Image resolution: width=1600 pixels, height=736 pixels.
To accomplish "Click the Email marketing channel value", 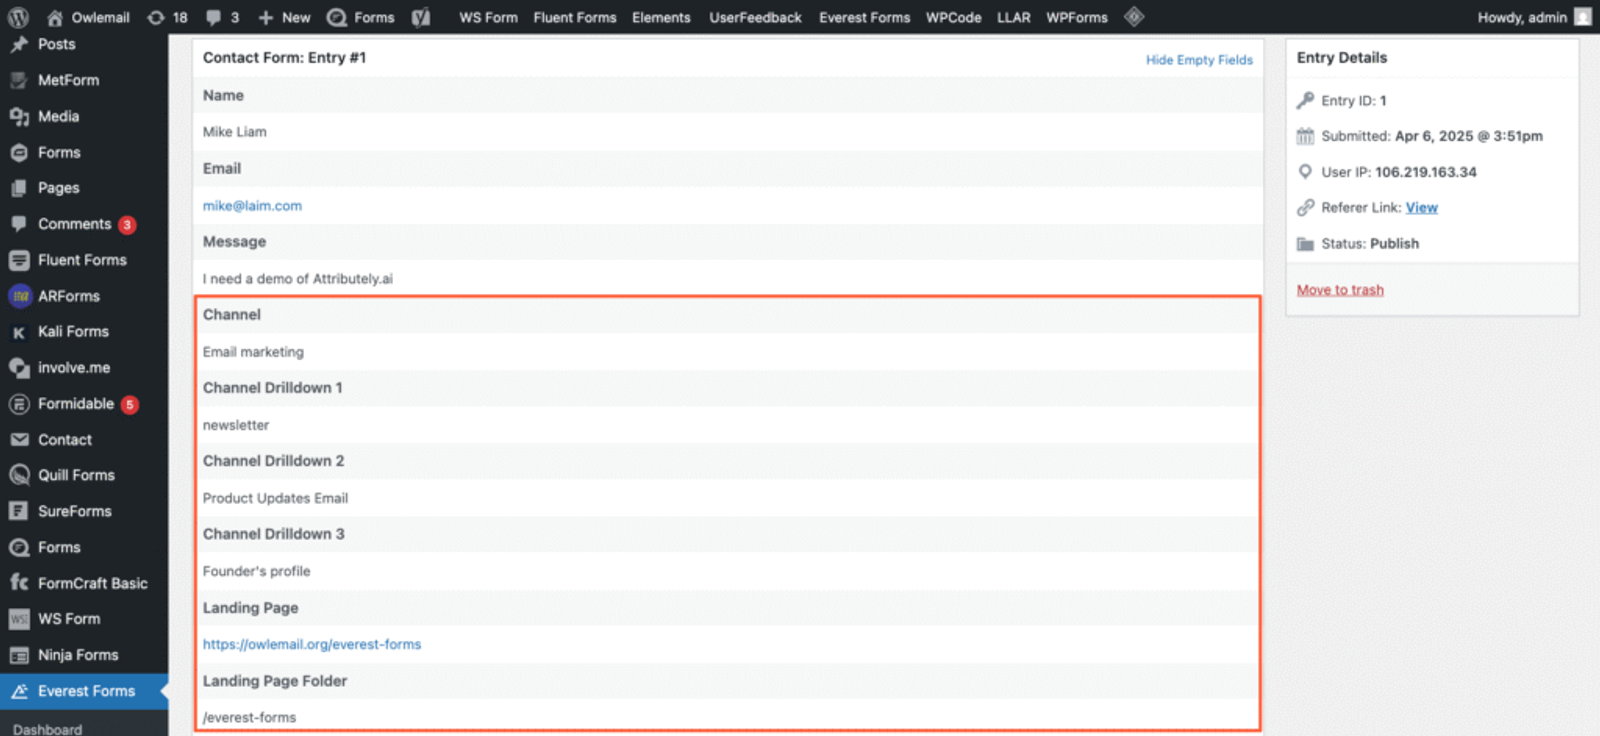I will point(253,352).
